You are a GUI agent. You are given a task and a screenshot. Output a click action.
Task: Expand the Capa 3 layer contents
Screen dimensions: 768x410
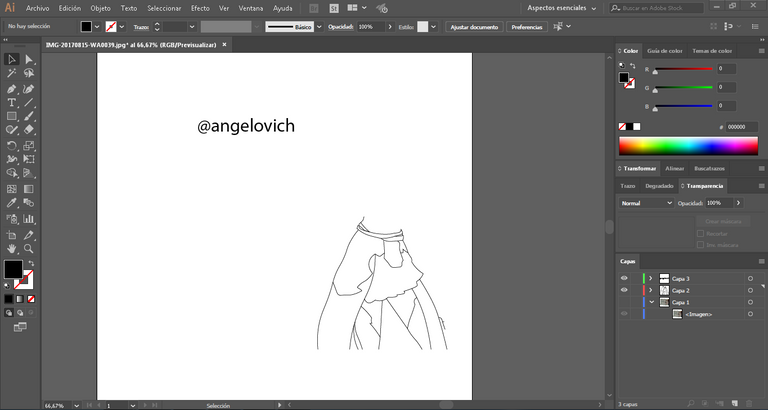(650, 278)
